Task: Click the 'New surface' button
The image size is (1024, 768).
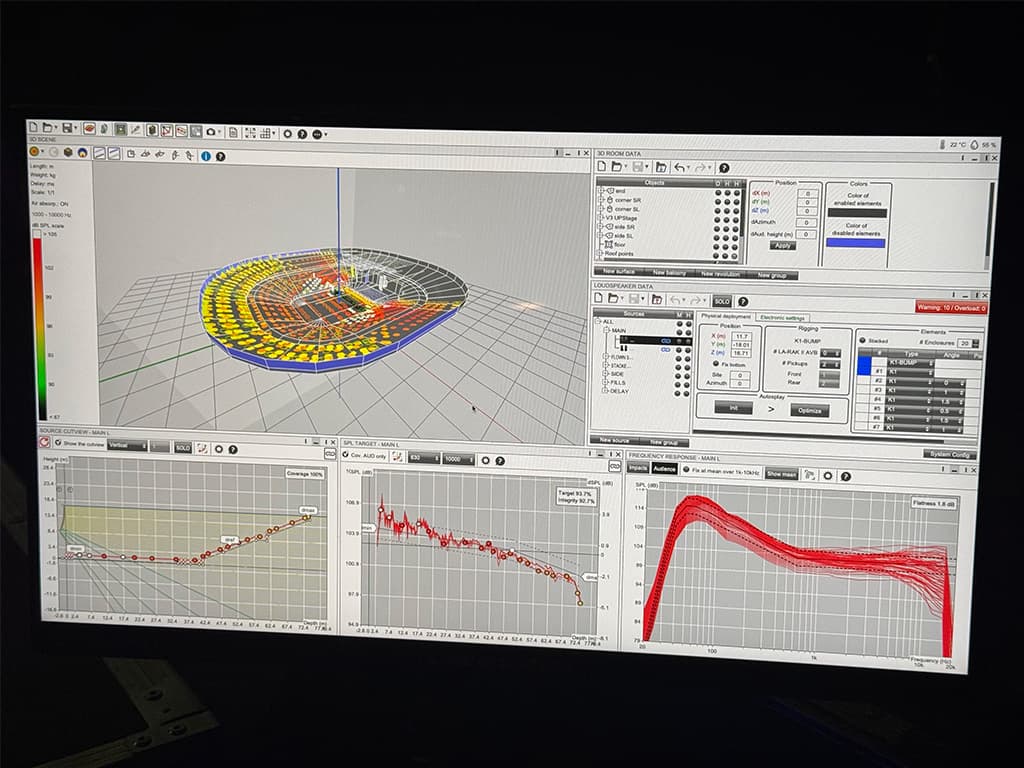Action: 618,271
